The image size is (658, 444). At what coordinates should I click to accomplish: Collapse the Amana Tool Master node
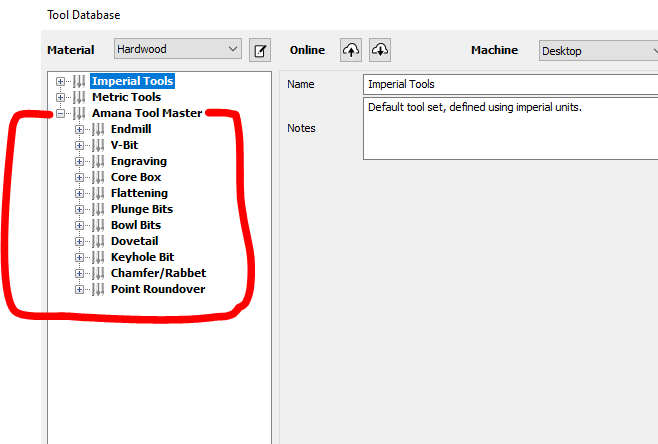tap(60, 113)
